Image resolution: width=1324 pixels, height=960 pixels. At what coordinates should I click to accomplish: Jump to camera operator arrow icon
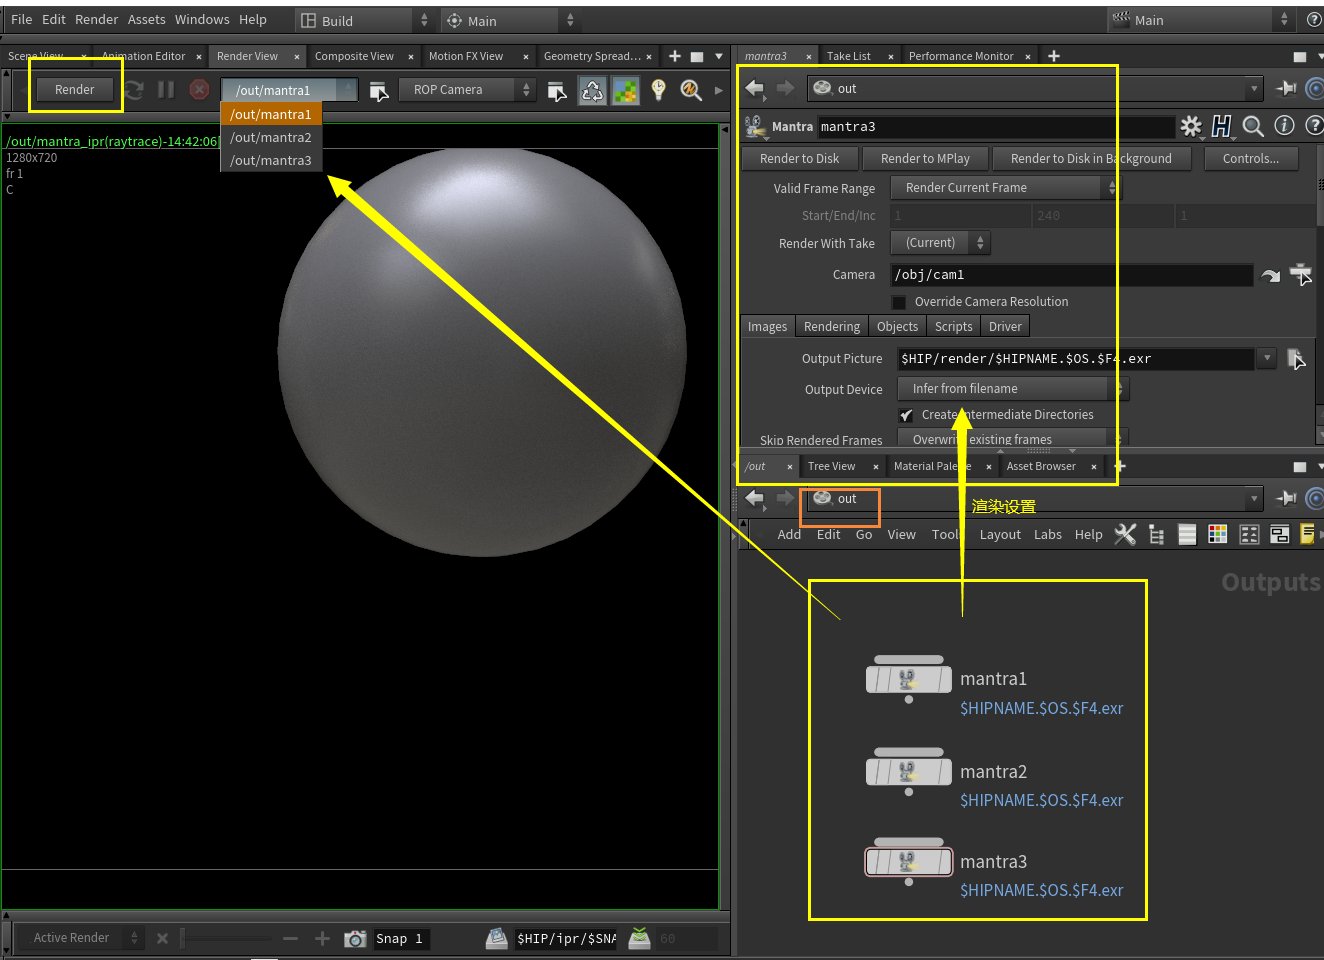[x=1270, y=275]
